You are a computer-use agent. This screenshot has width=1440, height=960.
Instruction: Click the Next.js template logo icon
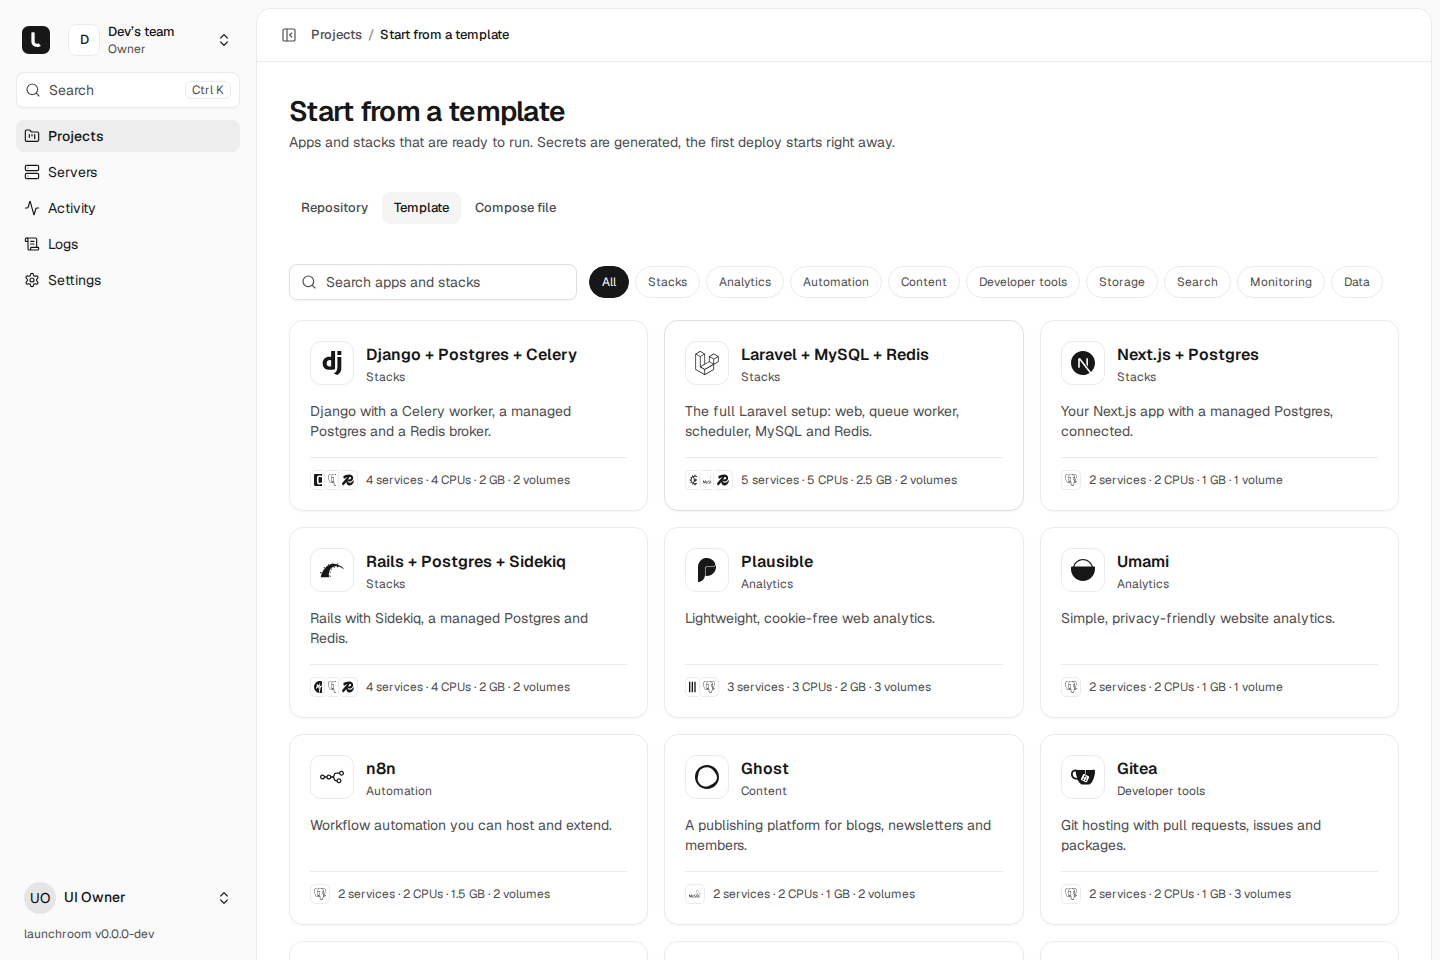click(x=1083, y=363)
